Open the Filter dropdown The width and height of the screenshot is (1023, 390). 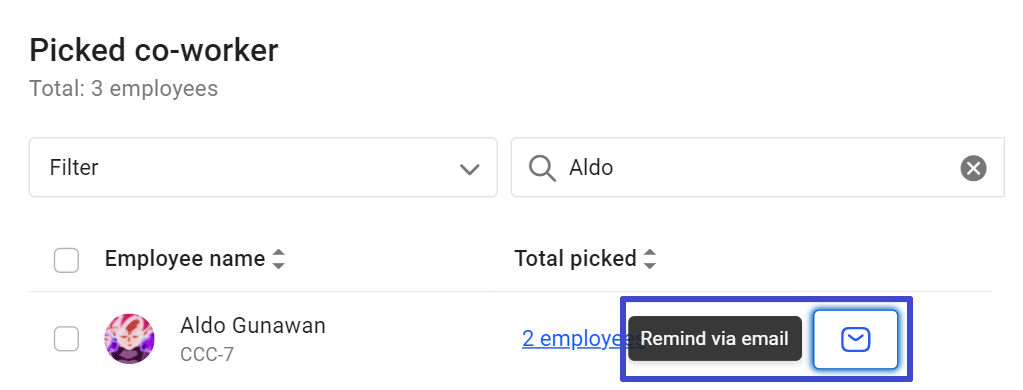pos(263,168)
